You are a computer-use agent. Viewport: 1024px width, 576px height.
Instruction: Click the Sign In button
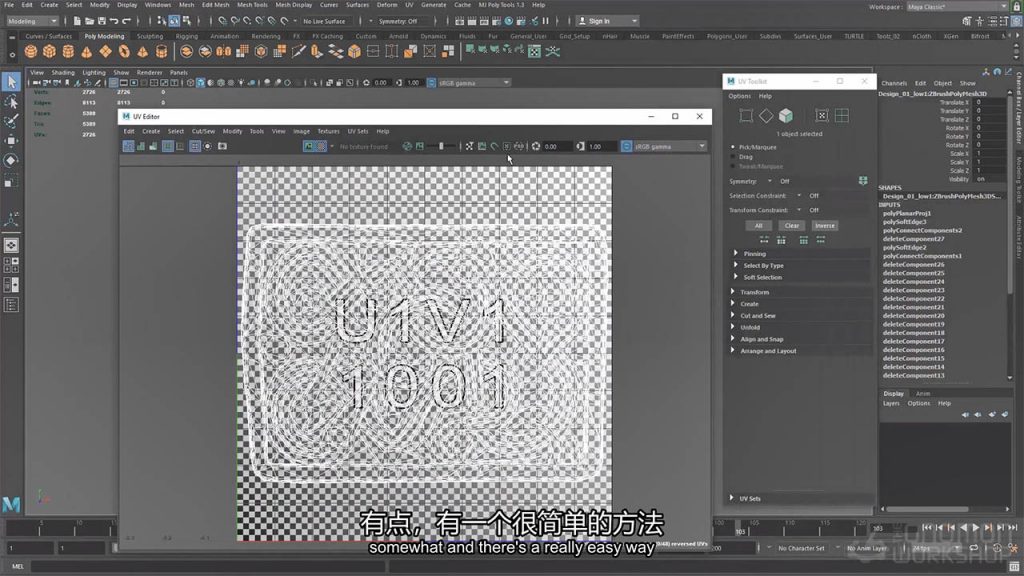point(607,21)
